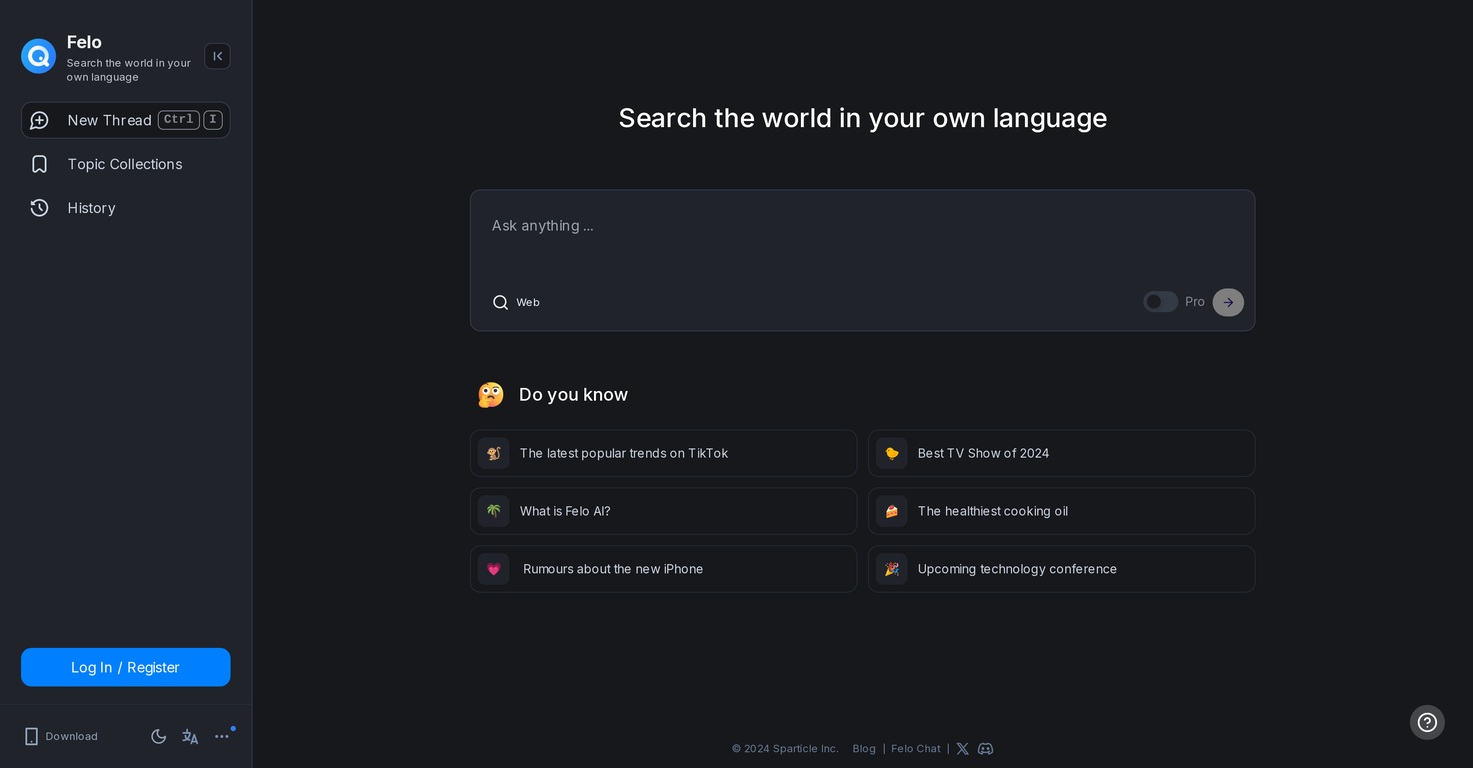The width and height of the screenshot is (1473, 768).
Task: Click the Log In / Register button
Action: point(125,667)
